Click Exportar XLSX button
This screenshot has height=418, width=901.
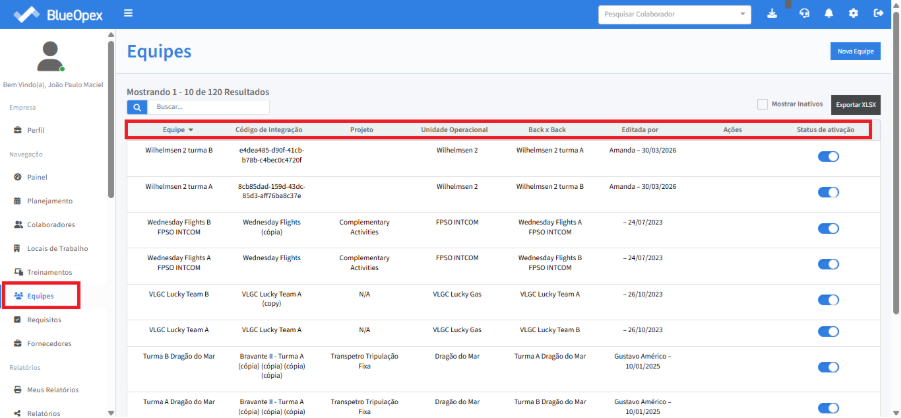tap(856, 105)
